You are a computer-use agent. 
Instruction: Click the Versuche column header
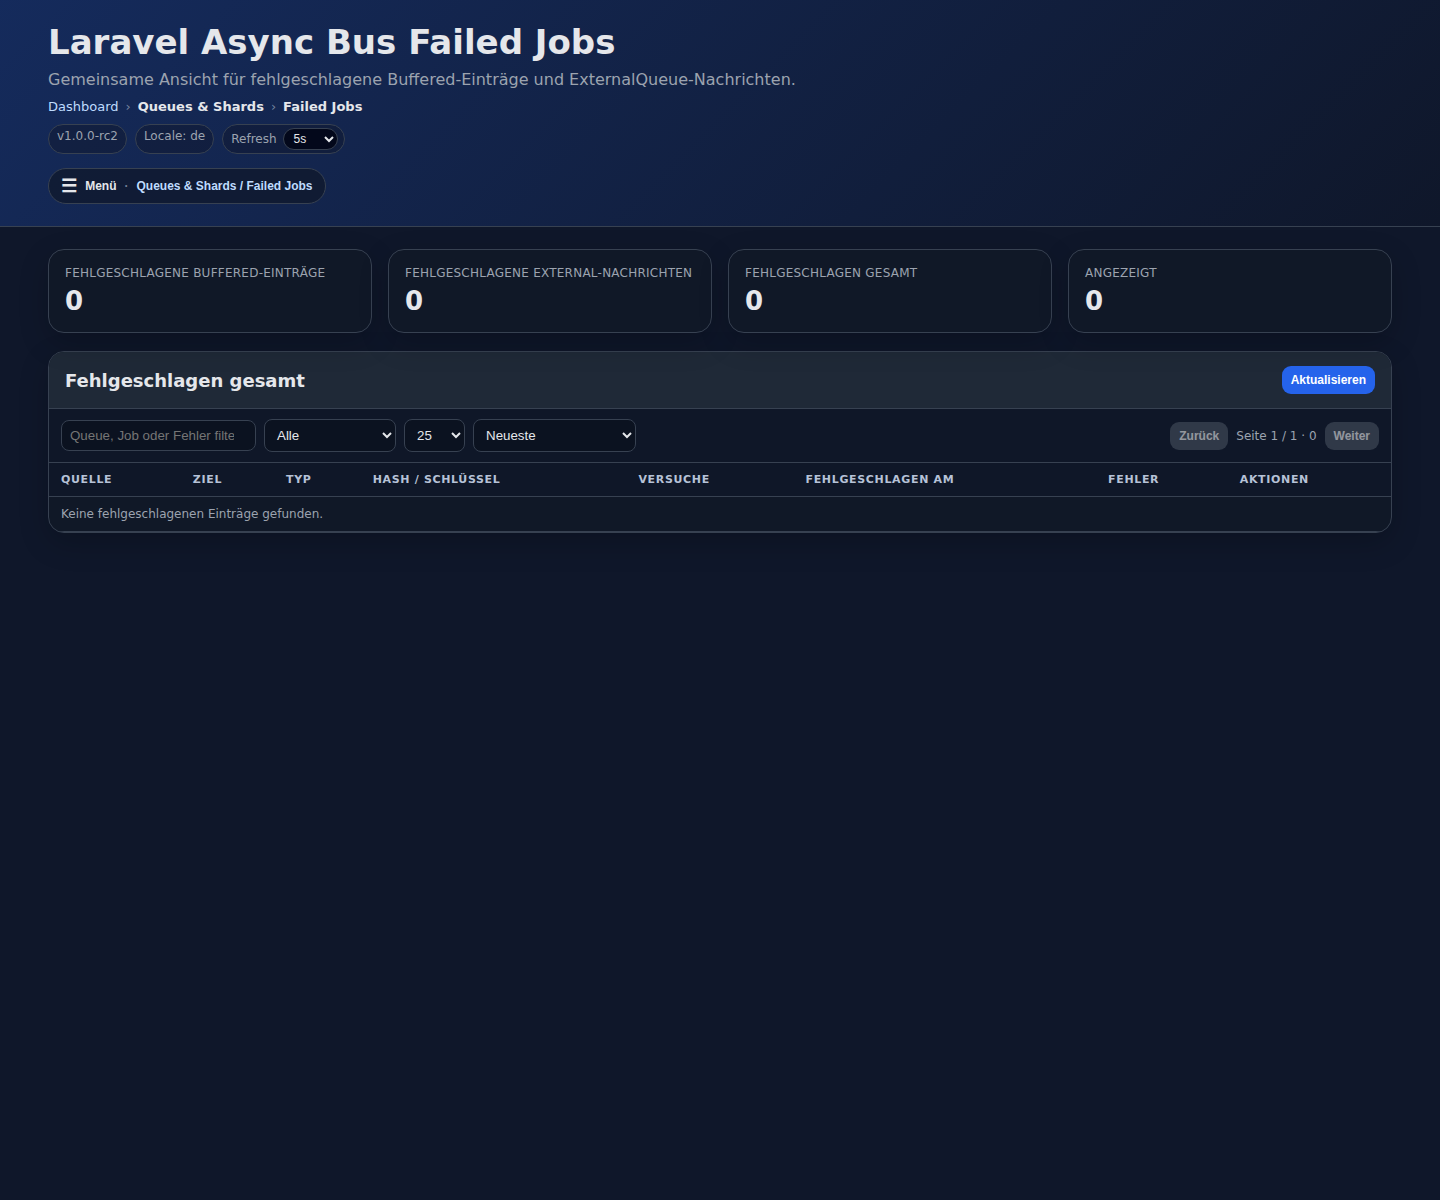[674, 480]
